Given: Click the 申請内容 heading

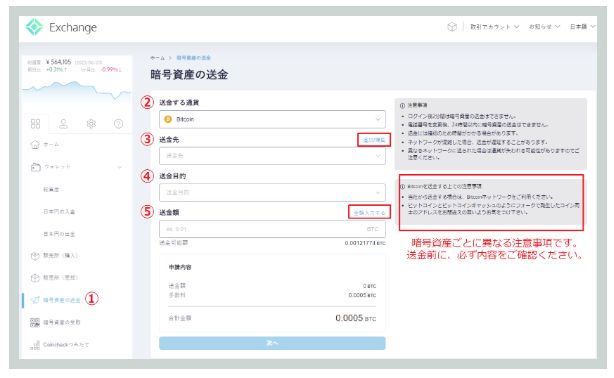Looking at the screenshot, I should tap(180, 267).
